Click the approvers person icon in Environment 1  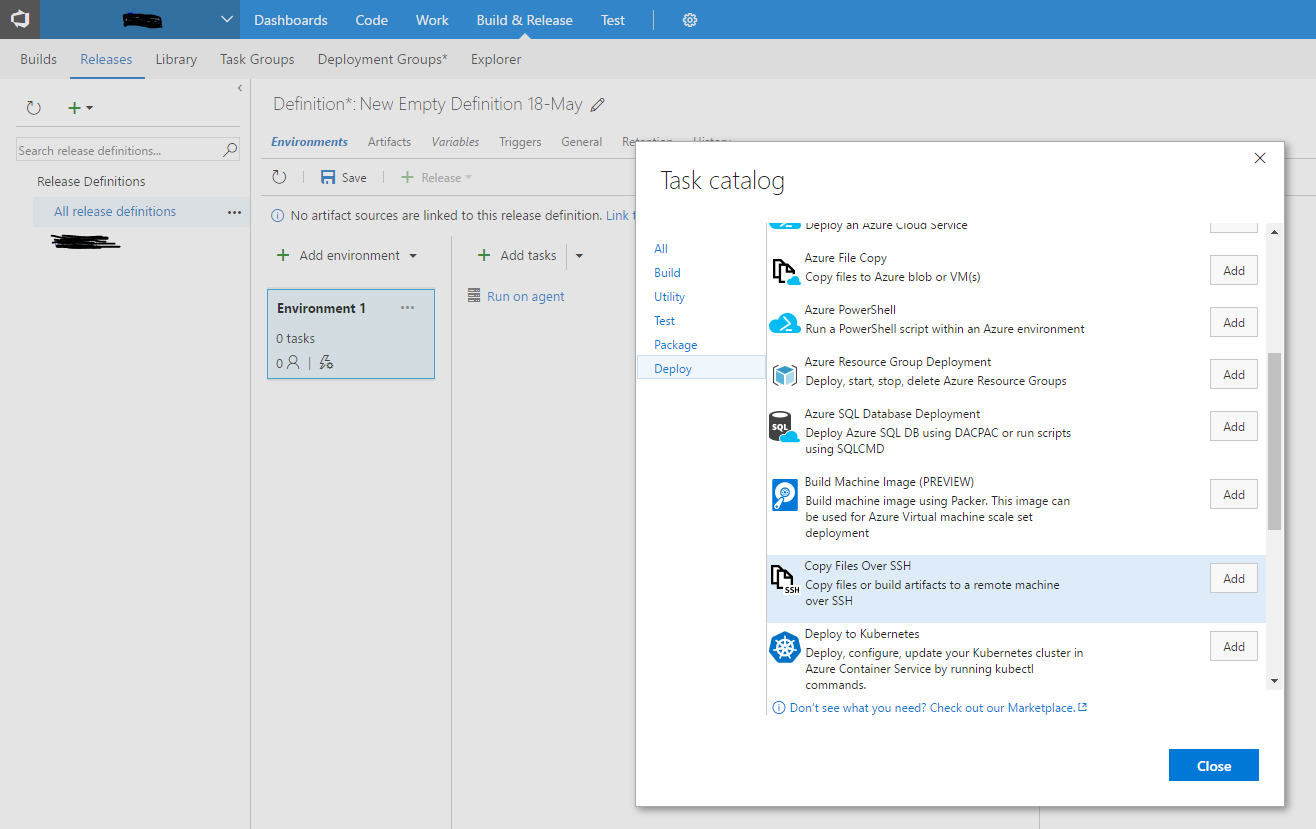(293, 362)
